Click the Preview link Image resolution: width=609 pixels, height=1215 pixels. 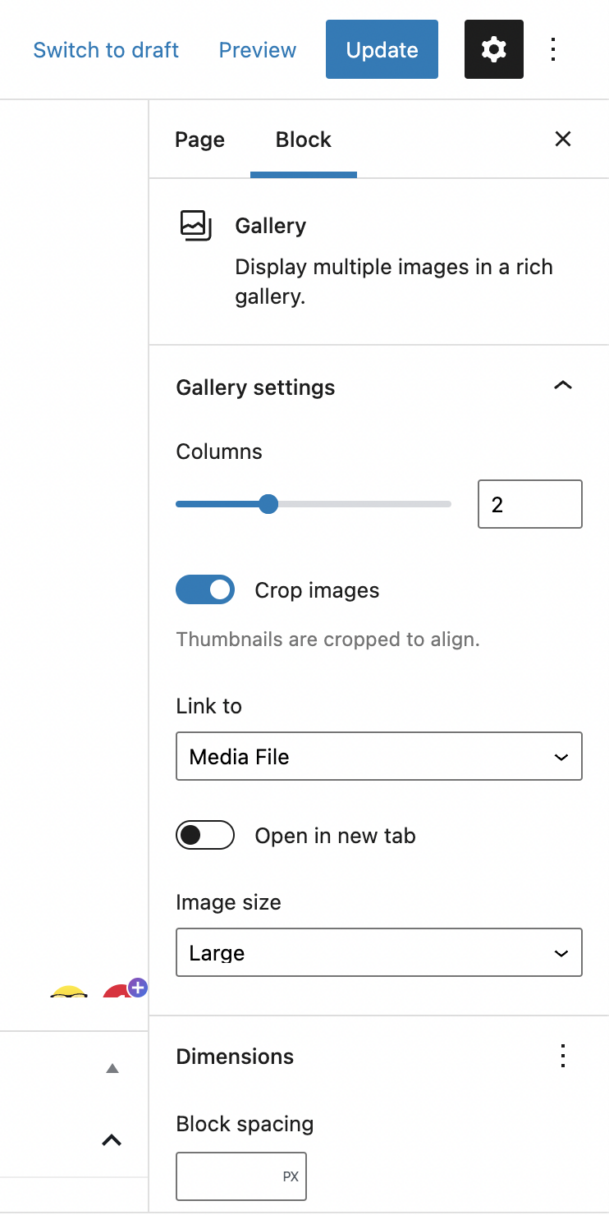click(x=257, y=50)
